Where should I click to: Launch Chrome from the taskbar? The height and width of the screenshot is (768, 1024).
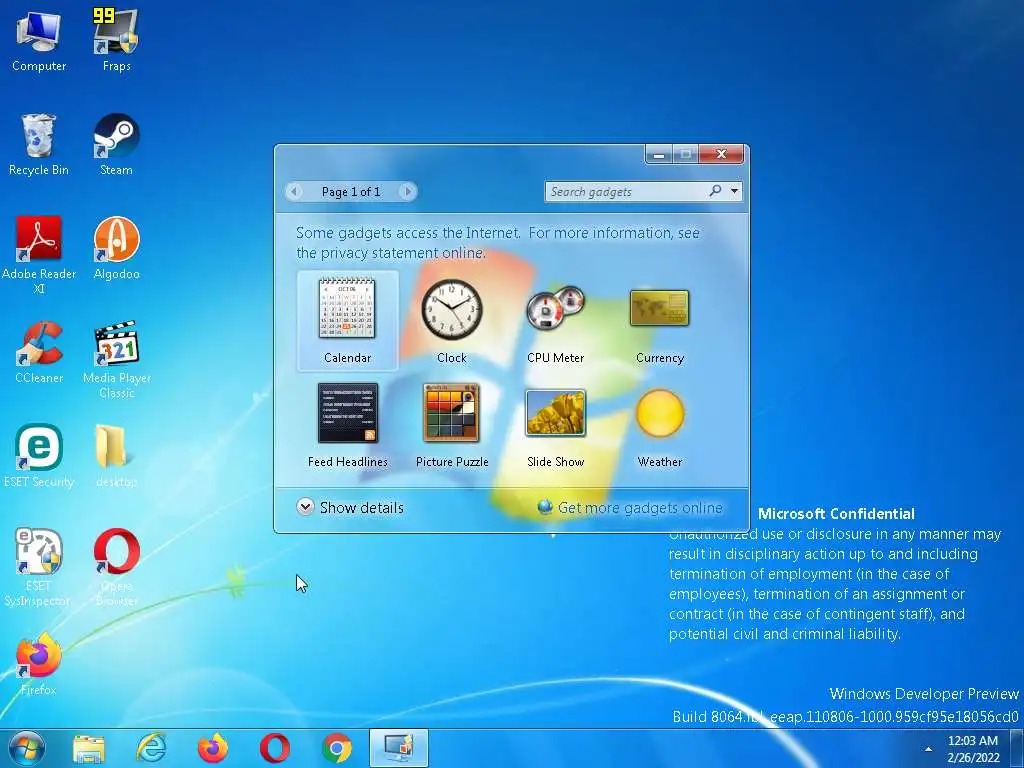point(337,748)
